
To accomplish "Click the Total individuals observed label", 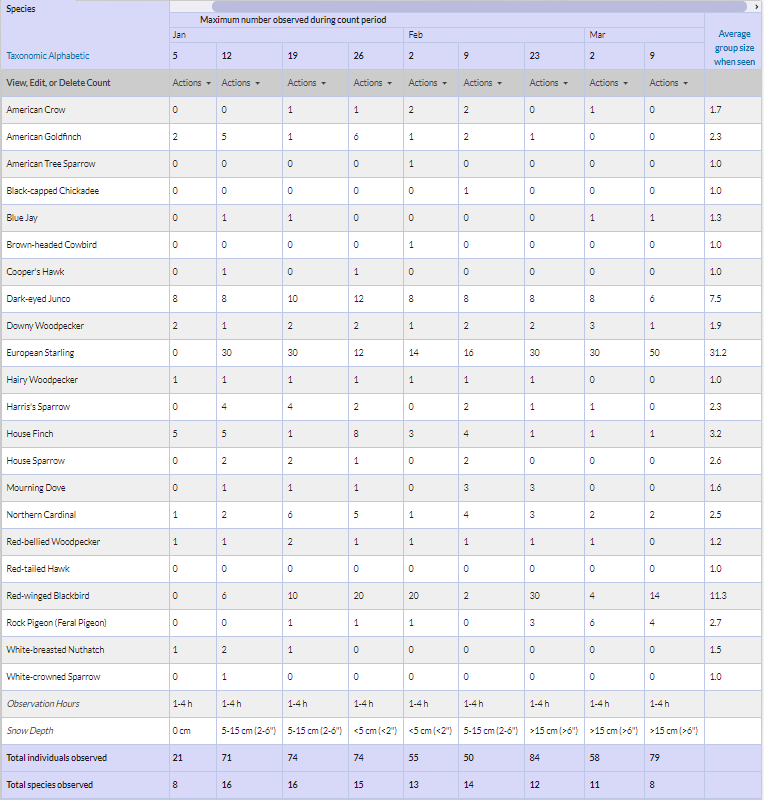I will pyautogui.click(x=57, y=758).
